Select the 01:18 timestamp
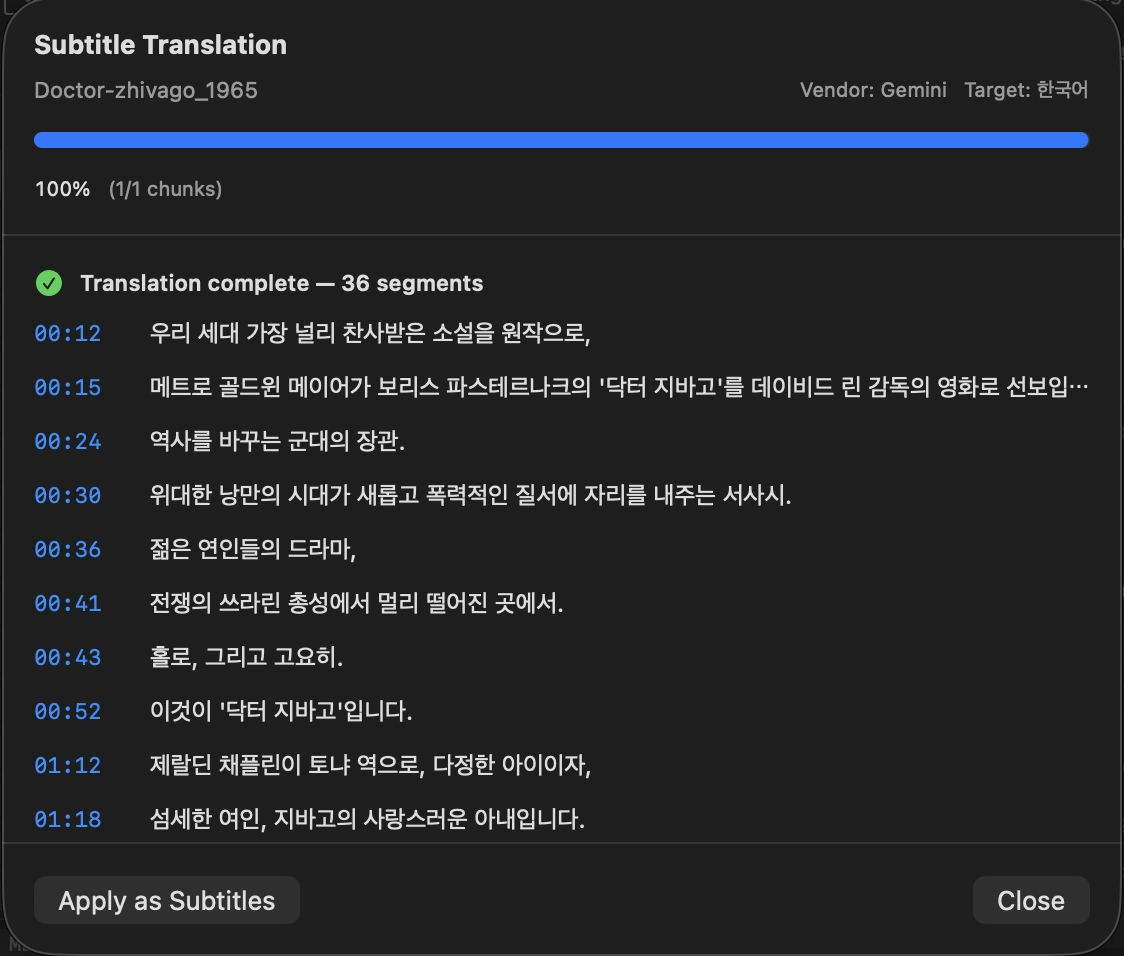The width and height of the screenshot is (1124, 956). (x=68, y=820)
